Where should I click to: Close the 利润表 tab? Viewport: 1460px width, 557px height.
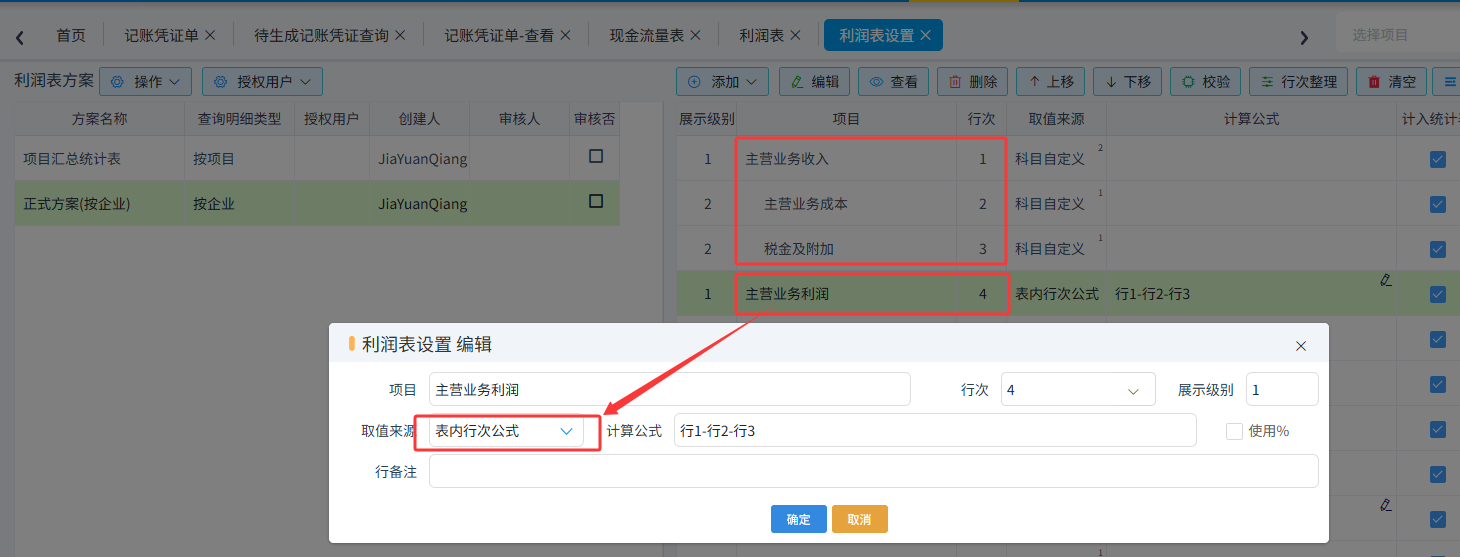[x=796, y=35]
